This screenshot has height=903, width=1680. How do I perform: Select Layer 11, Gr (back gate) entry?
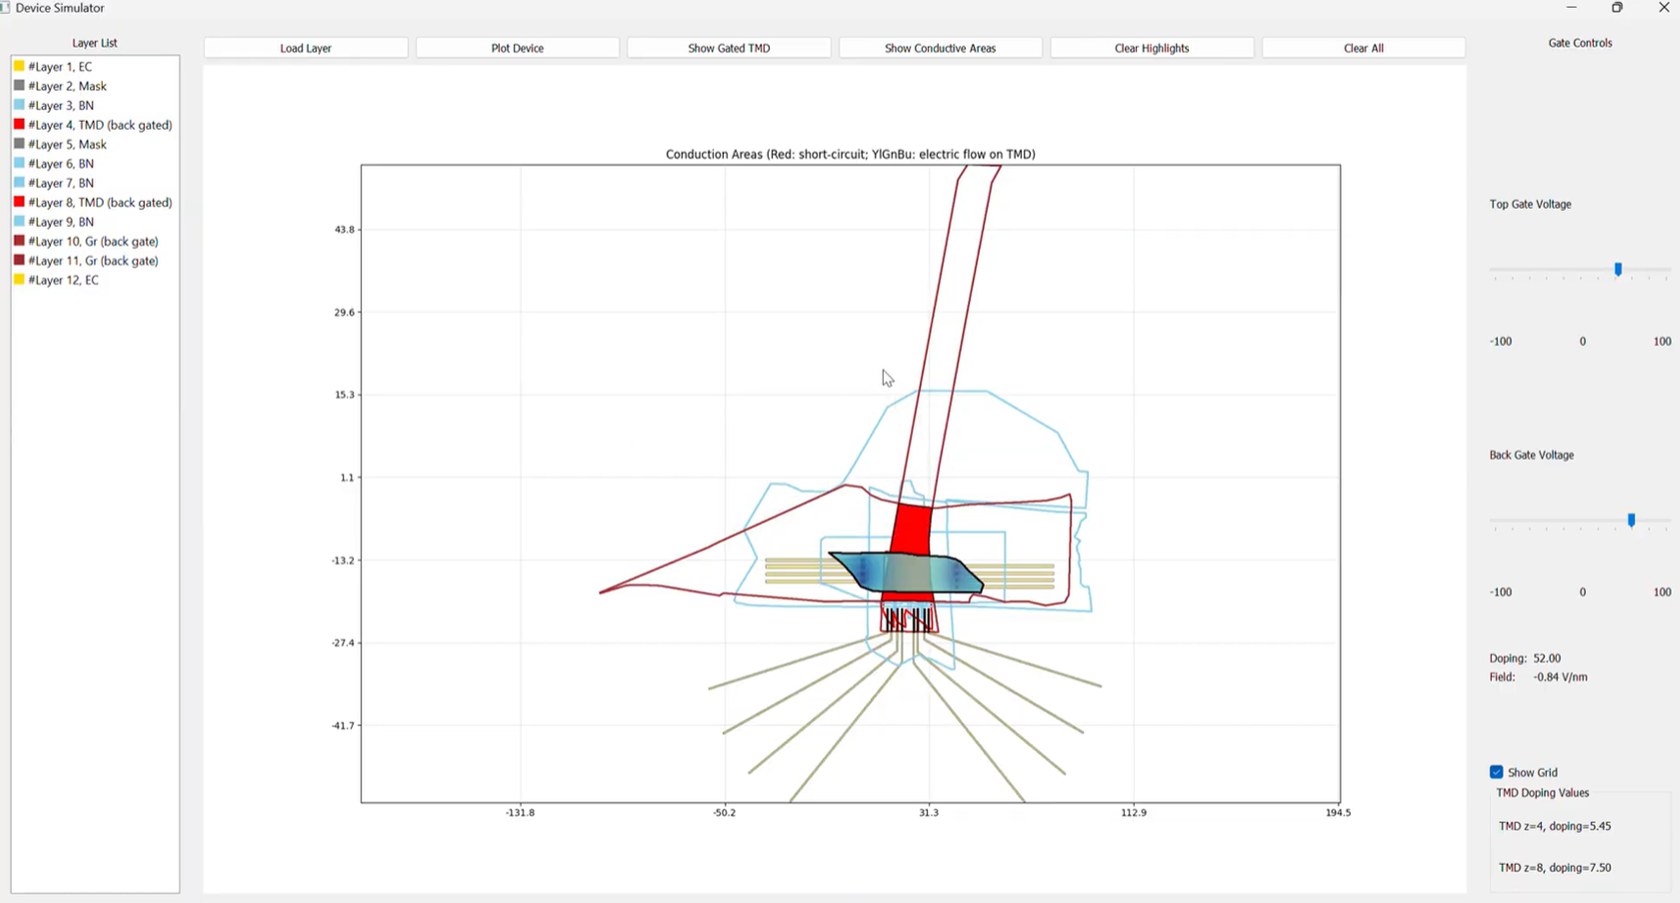pyautogui.click(x=93, y=261)
